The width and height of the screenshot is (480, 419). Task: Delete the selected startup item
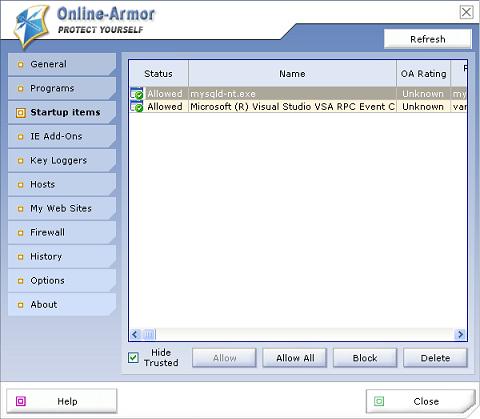pos(435,358)
